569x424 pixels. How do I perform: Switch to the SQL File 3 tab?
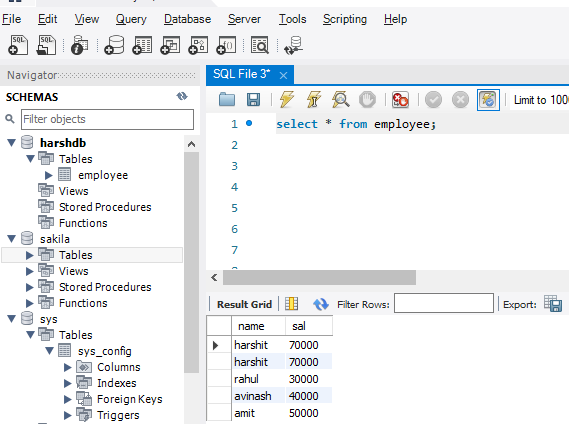click(x=241, y=74)
